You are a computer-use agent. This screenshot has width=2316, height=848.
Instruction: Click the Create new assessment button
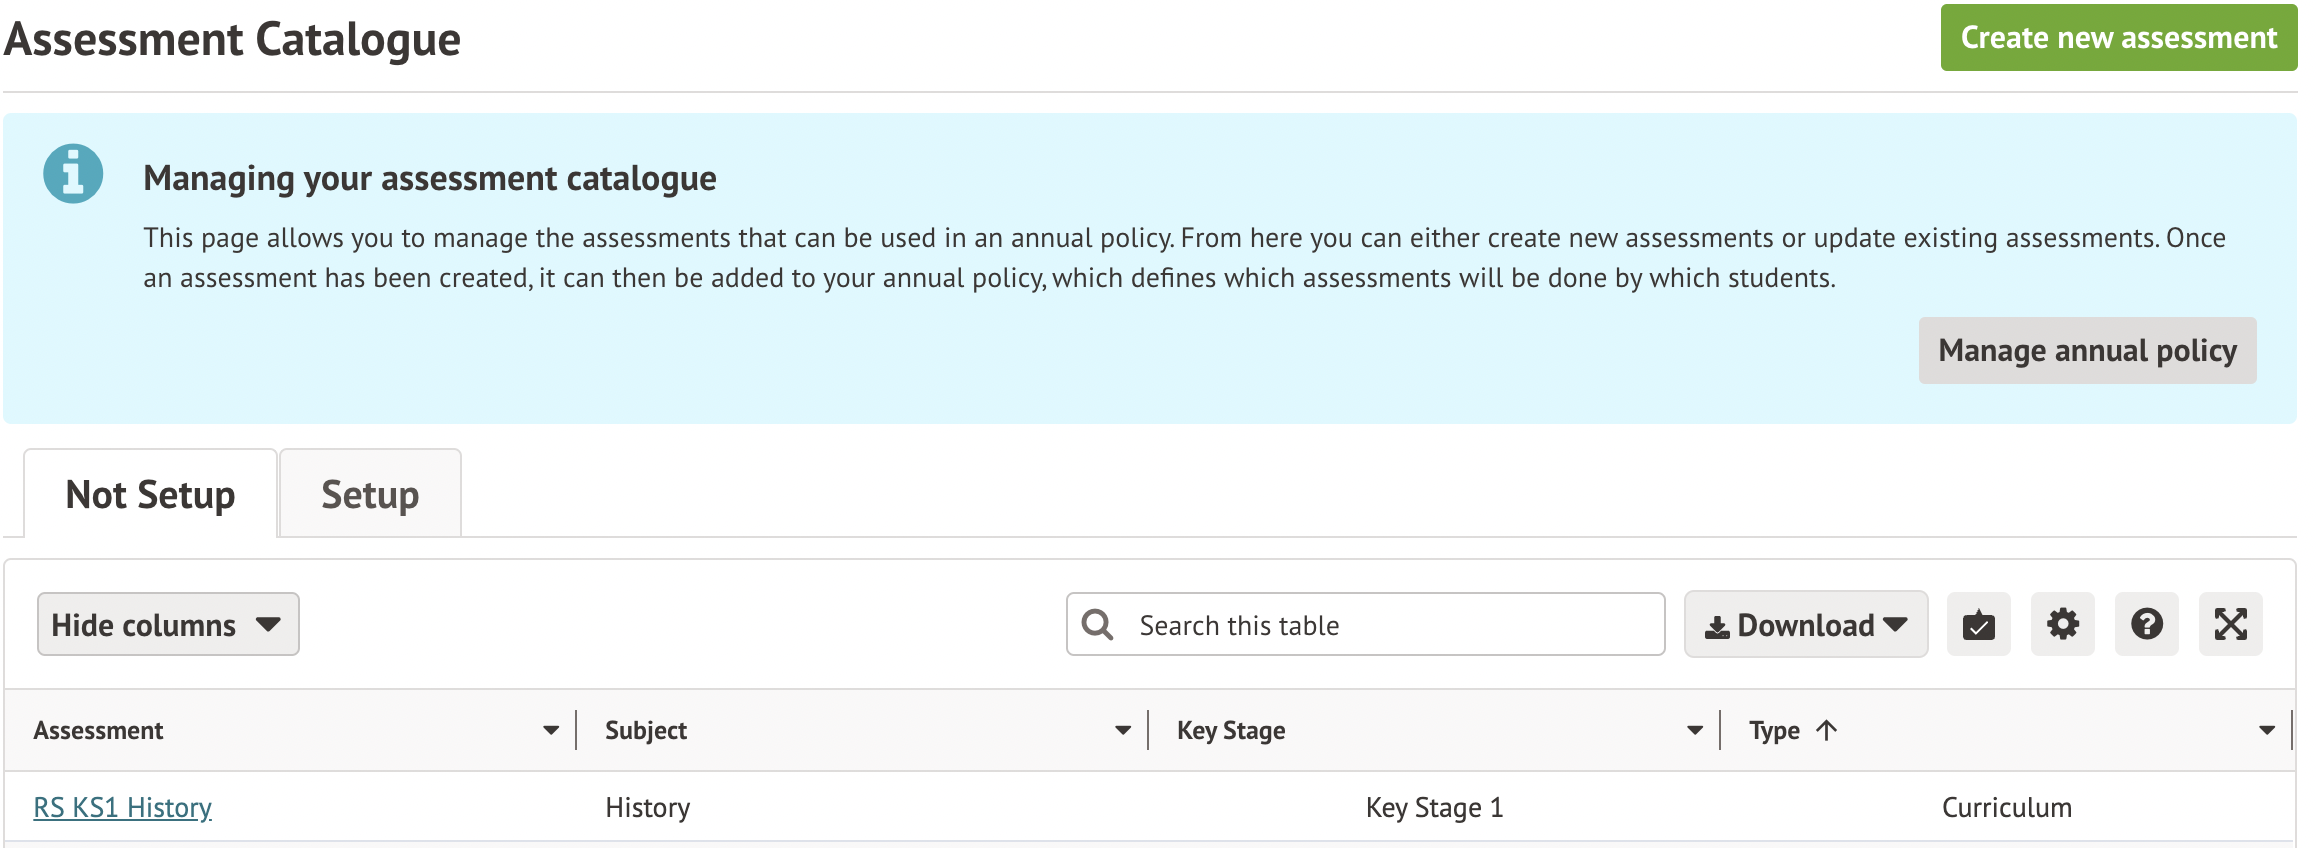[2117, 38]
